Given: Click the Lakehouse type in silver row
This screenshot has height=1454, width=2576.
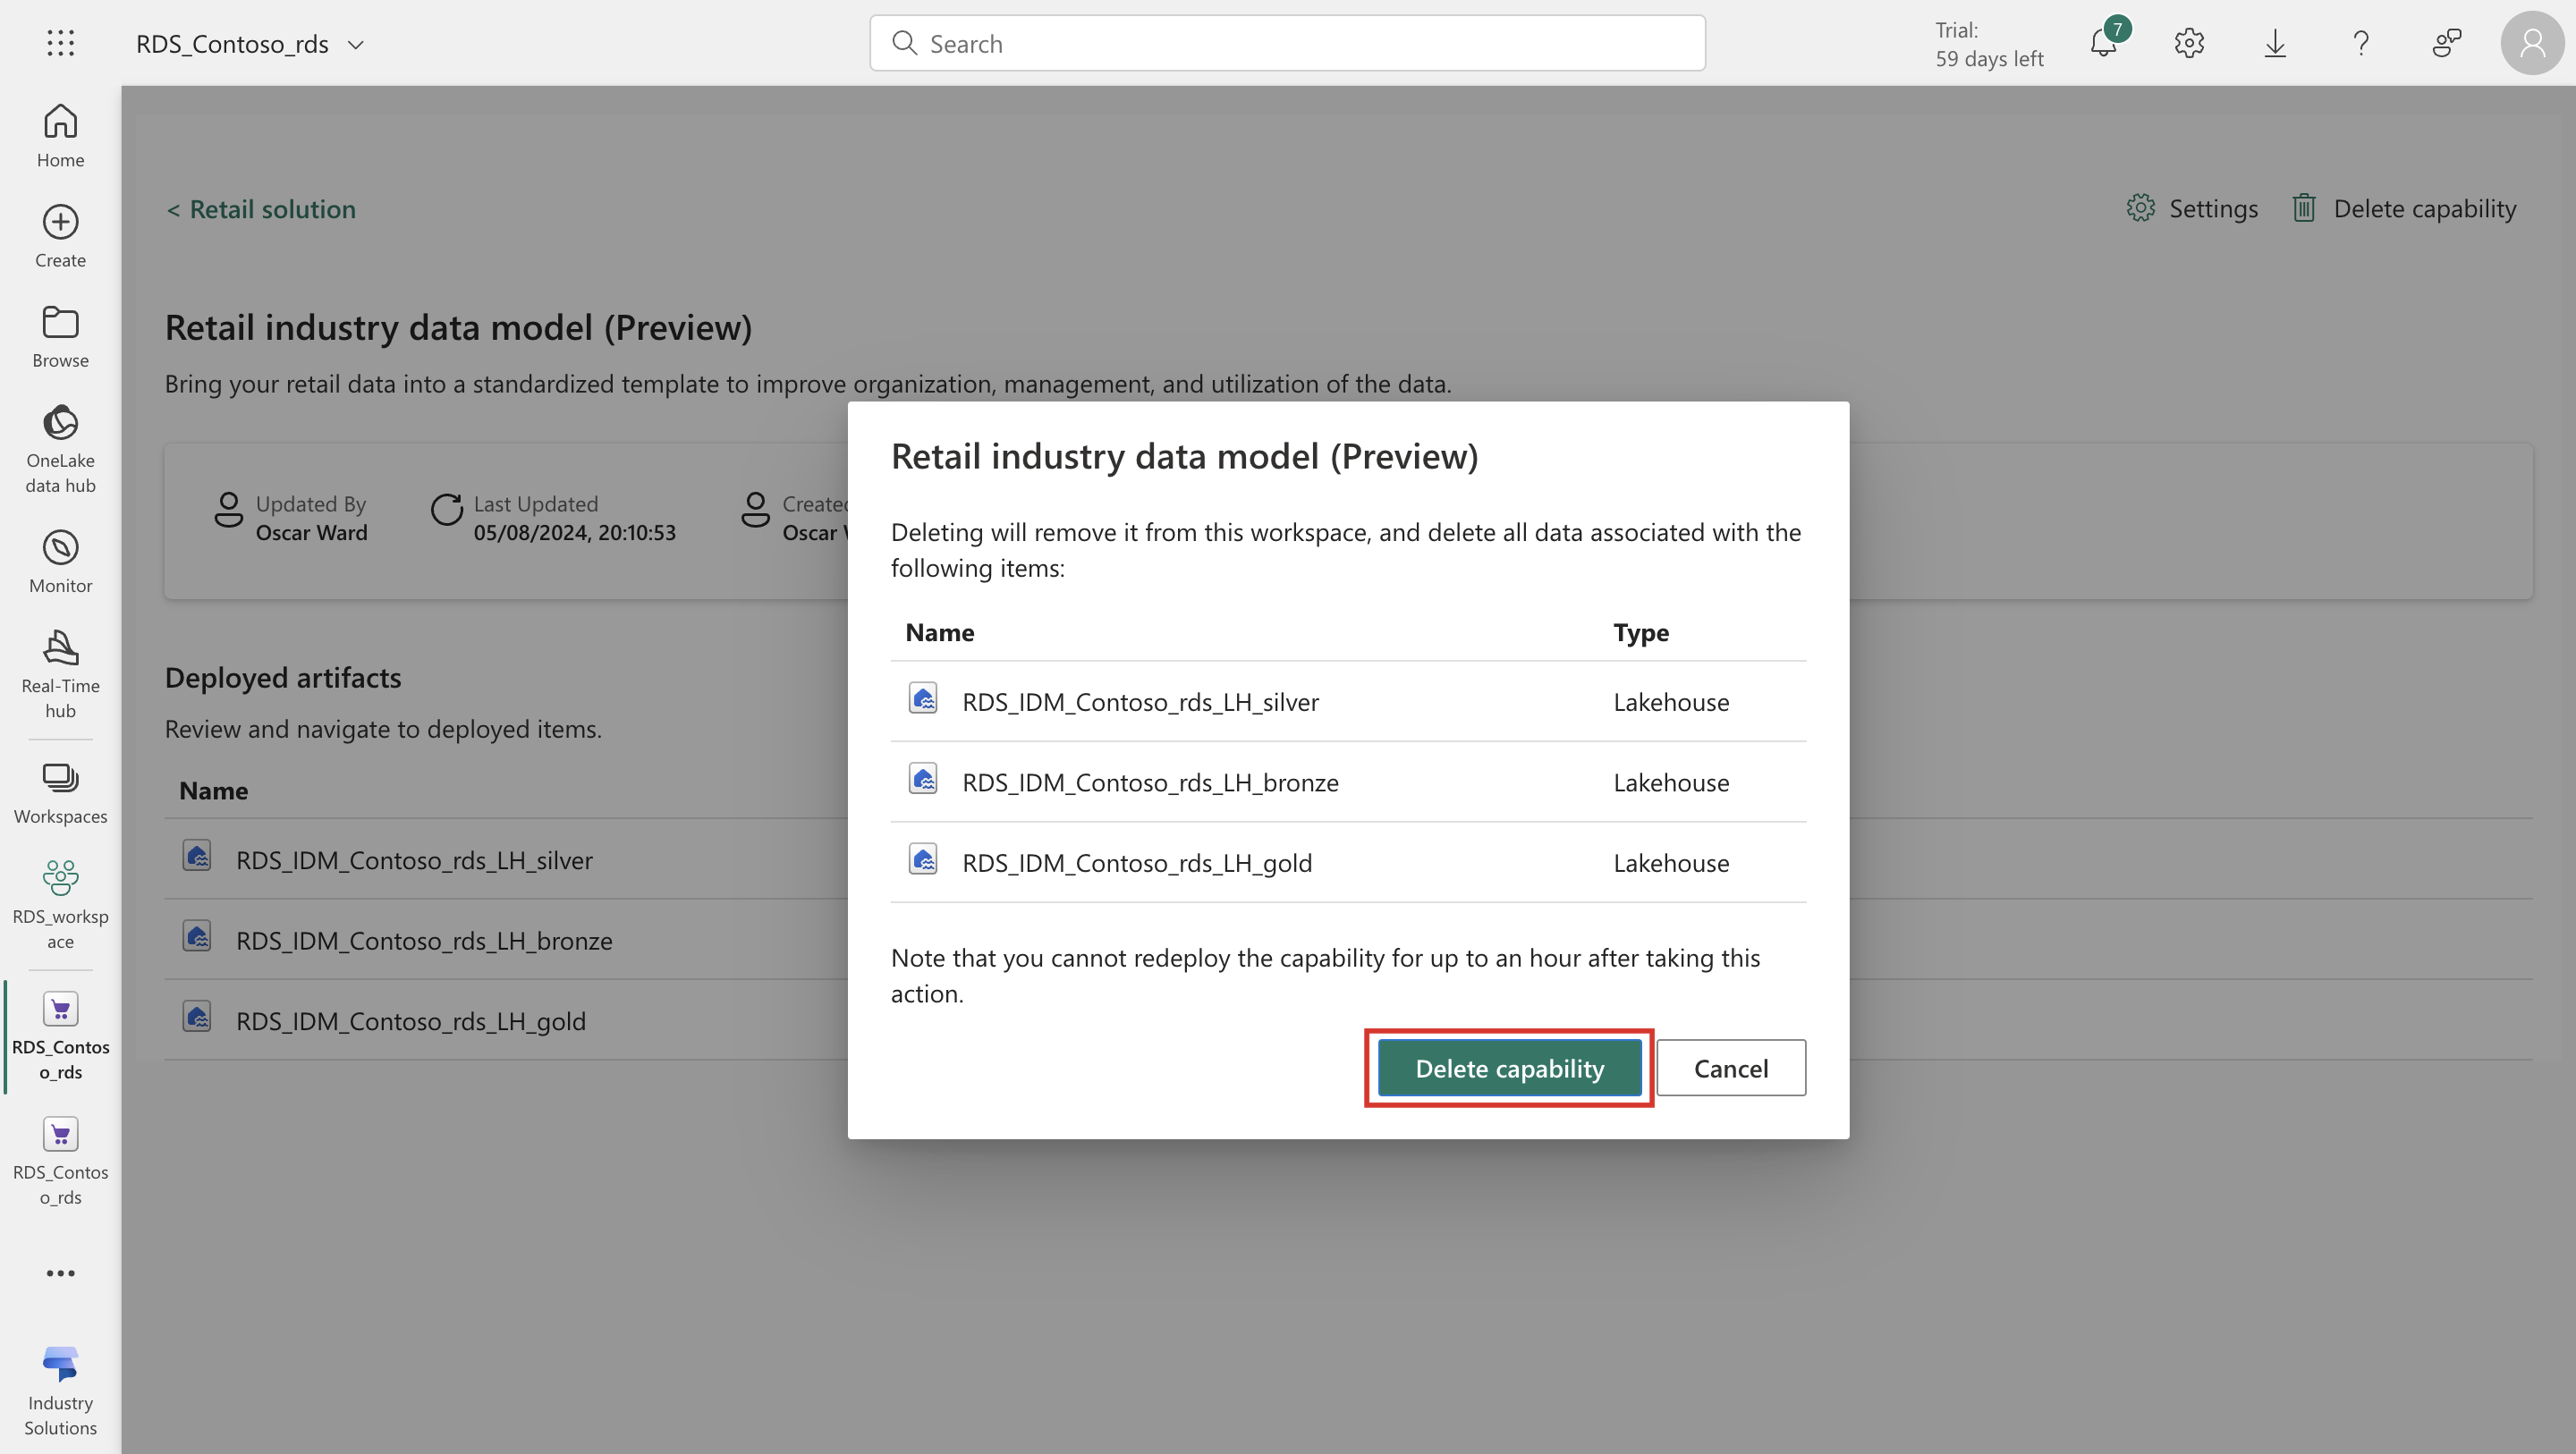Looking at the screenshot, I should click(x=1671, y=702).
